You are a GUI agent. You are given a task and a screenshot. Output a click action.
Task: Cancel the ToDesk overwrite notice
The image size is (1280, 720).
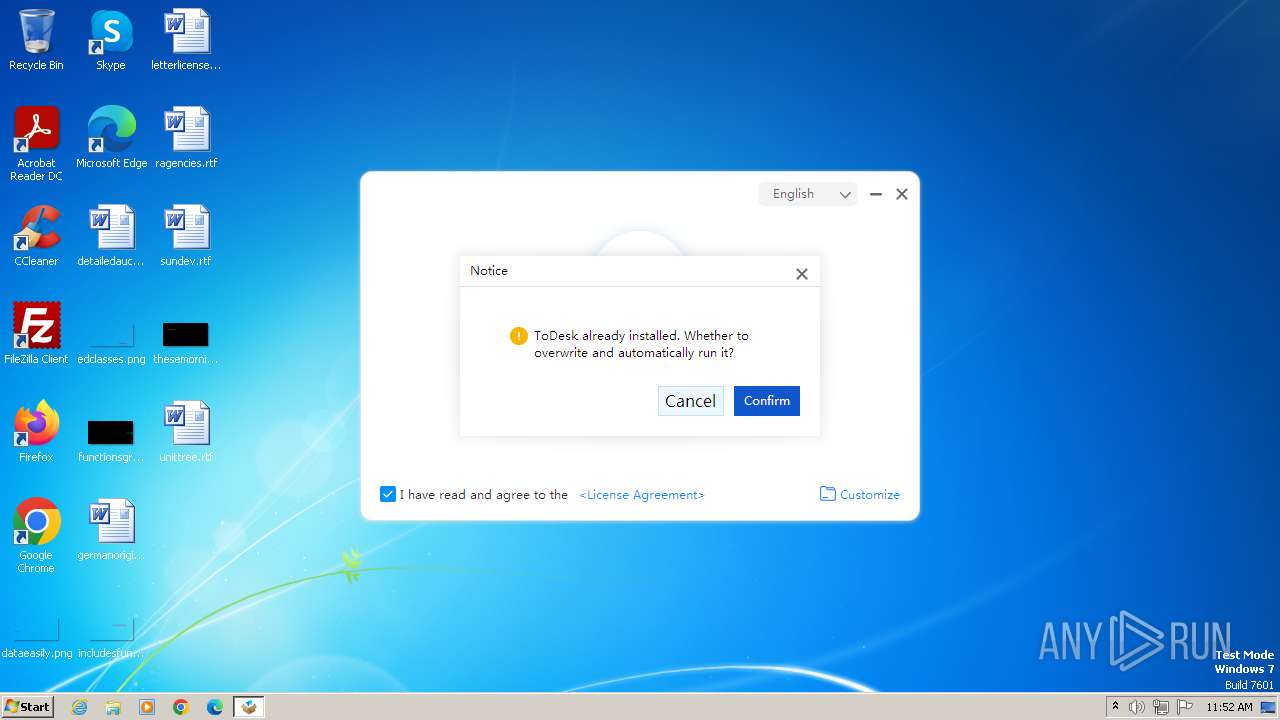pos(690,401)
